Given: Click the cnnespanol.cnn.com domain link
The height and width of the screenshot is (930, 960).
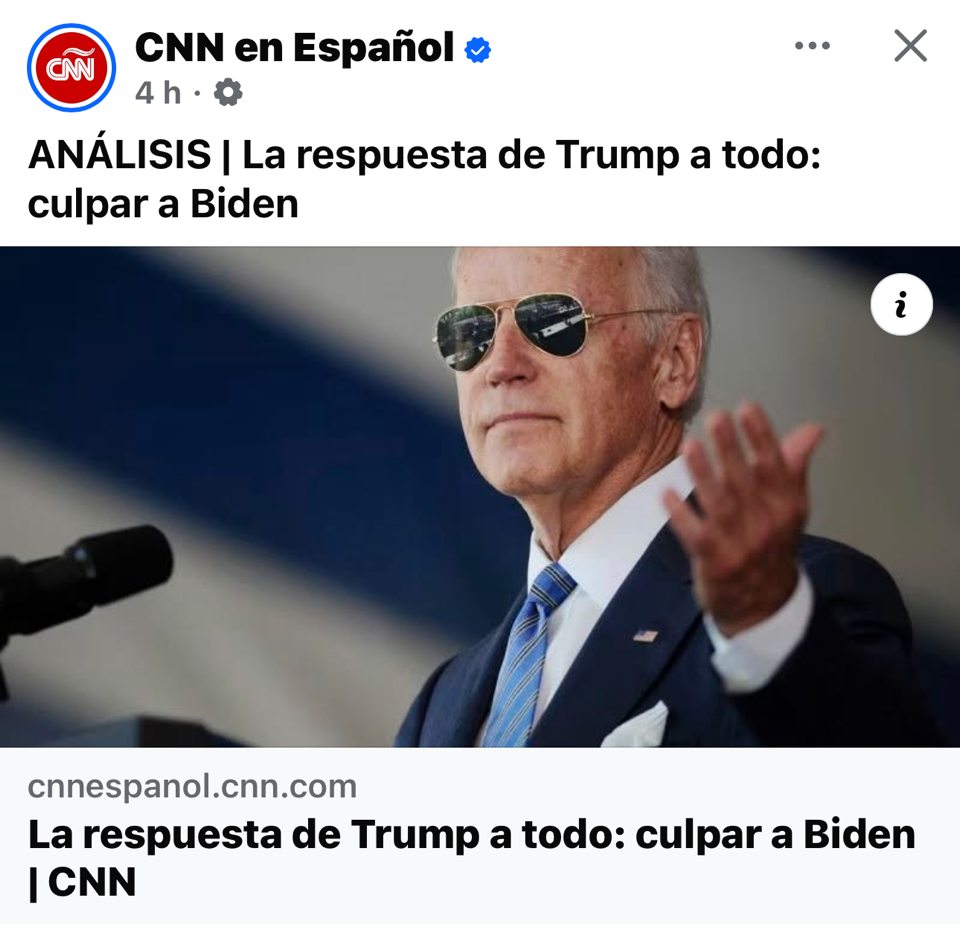Looking at the screenshot, I should coord(192,786).
